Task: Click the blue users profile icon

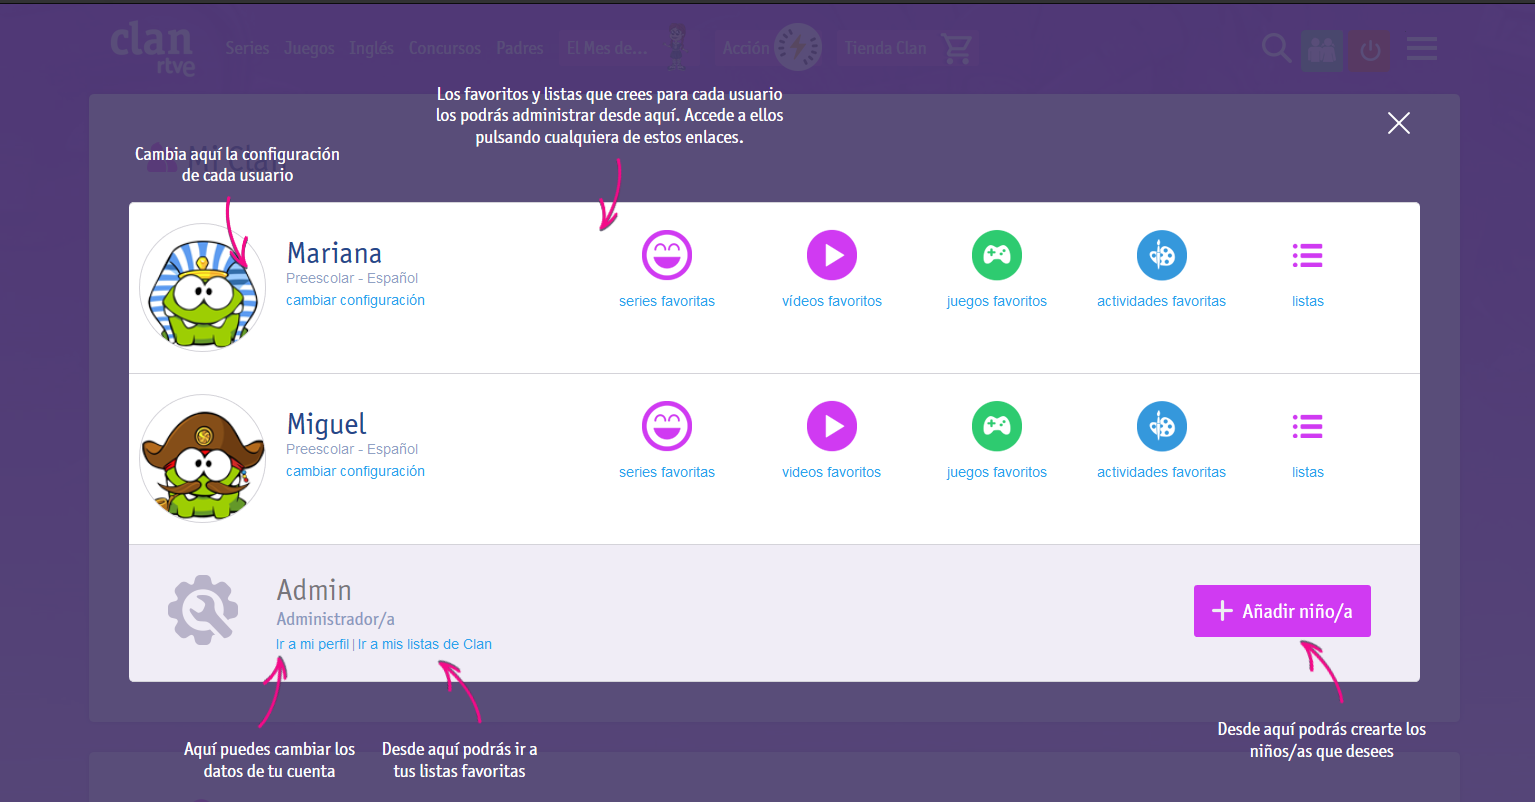Action: click(x=1322, y=49)
